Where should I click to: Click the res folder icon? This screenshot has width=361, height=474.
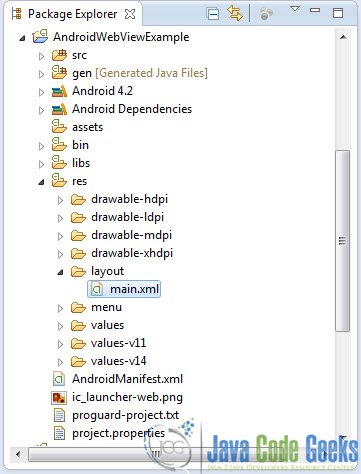(x=59, y=180)
